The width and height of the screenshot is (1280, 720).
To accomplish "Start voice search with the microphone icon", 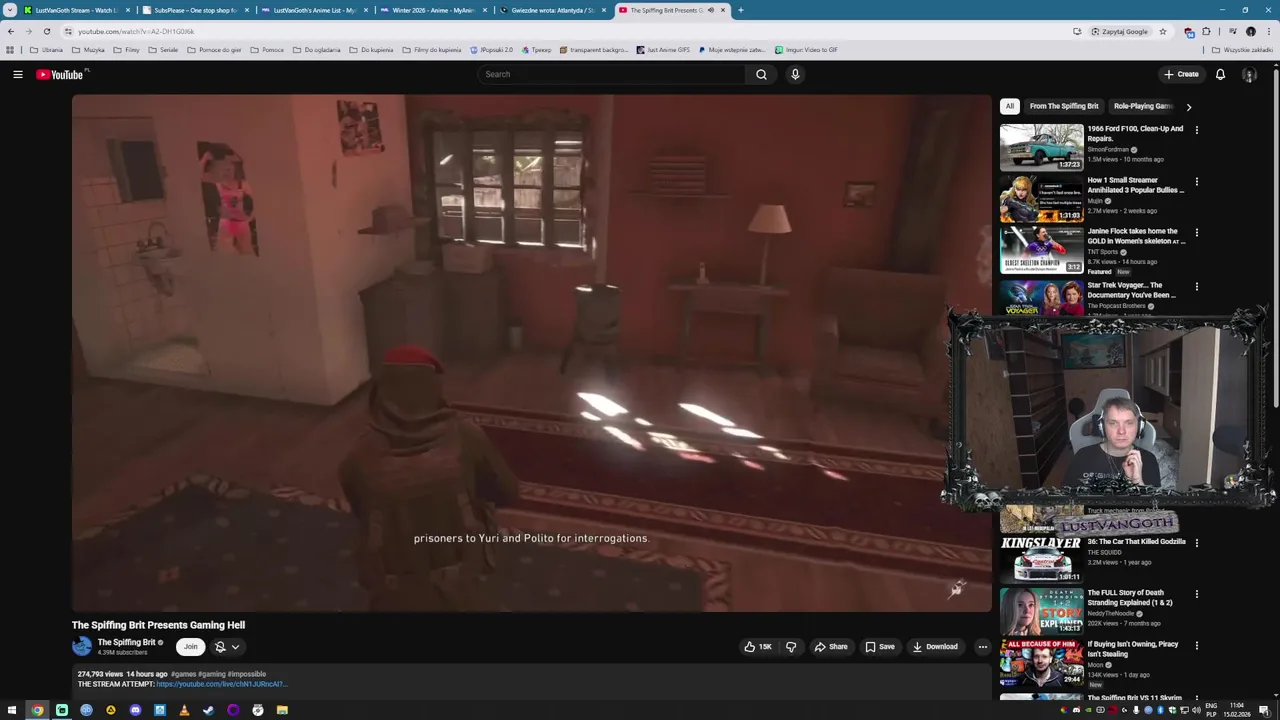I will (795, 74).
